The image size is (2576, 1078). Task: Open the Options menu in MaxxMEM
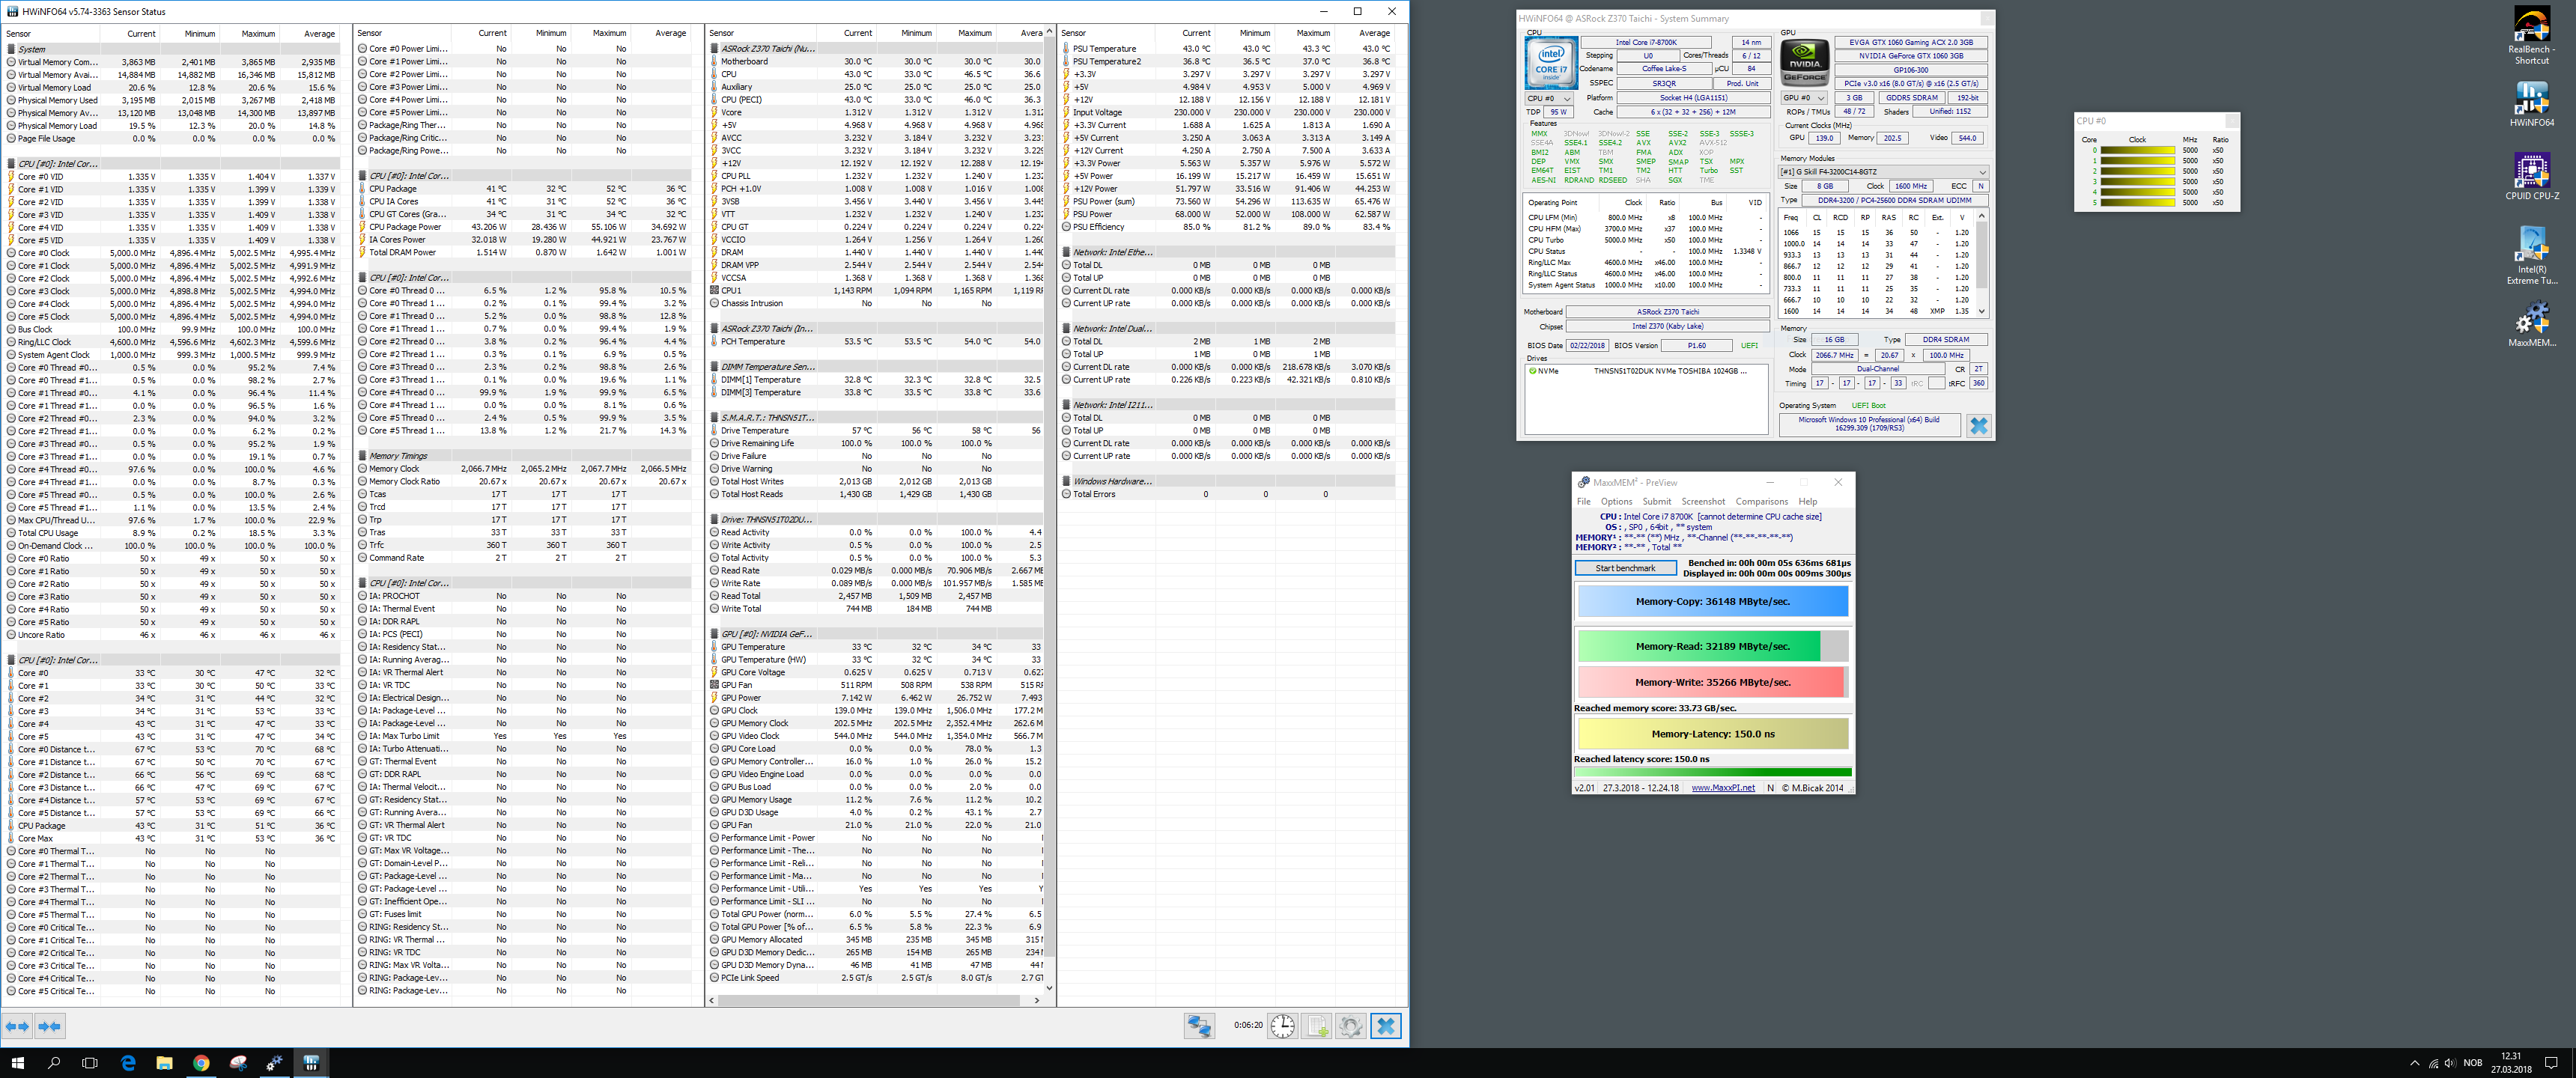pos(1616,501)
